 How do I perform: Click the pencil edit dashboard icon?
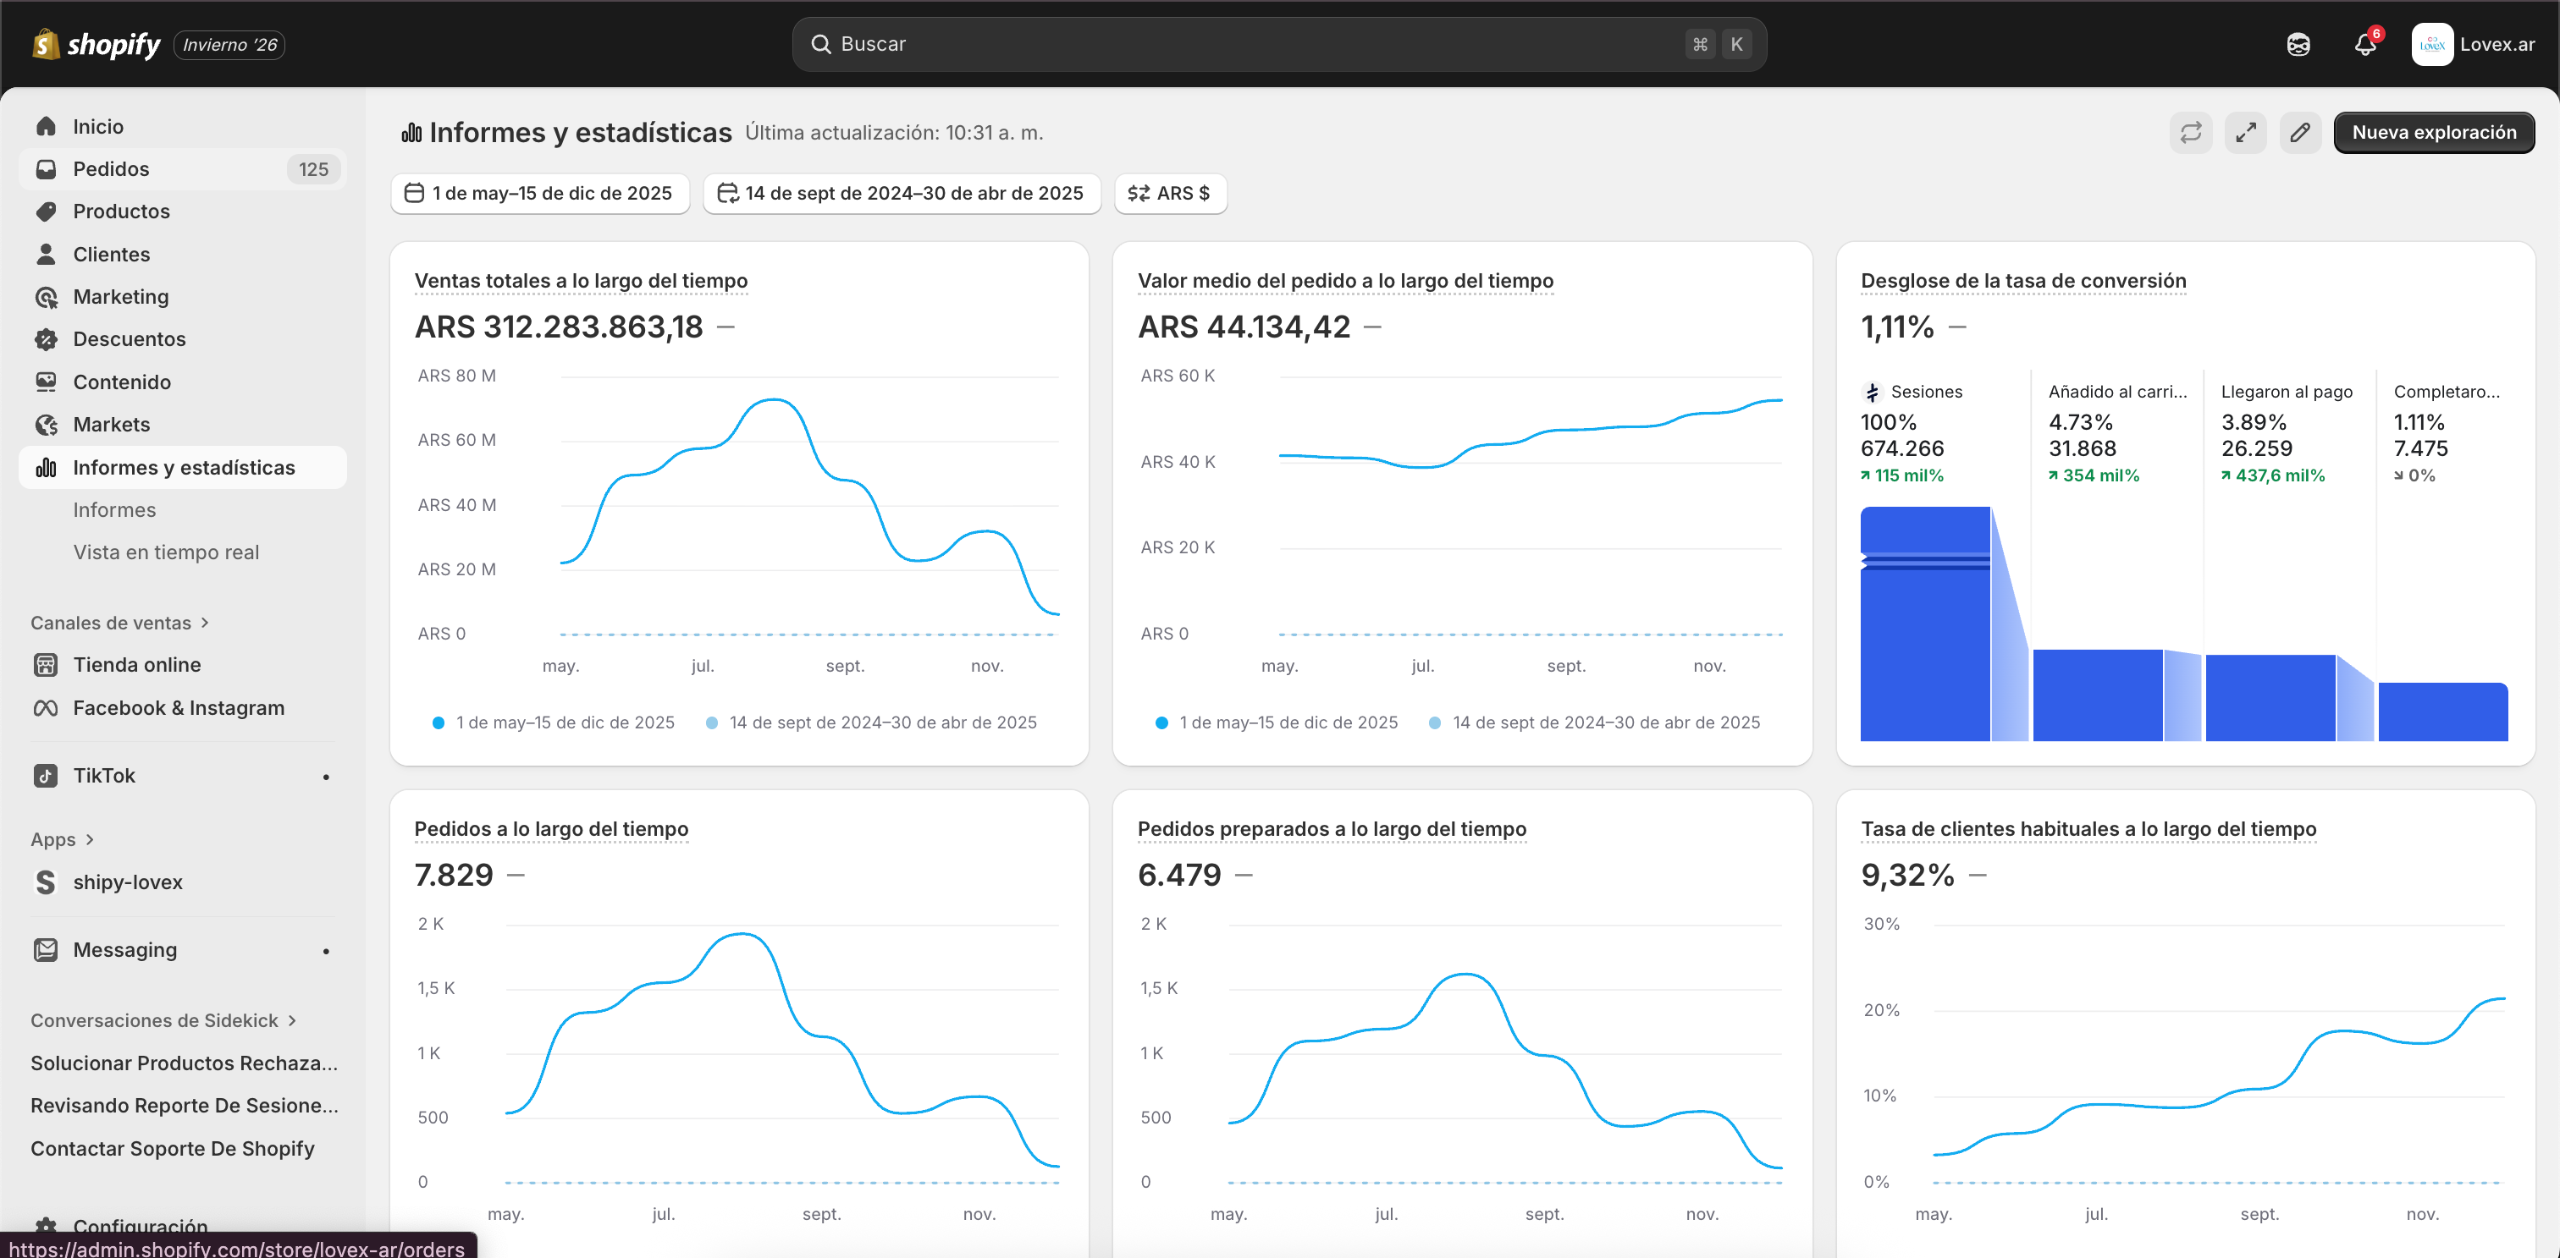click(x=2300, y=133)
